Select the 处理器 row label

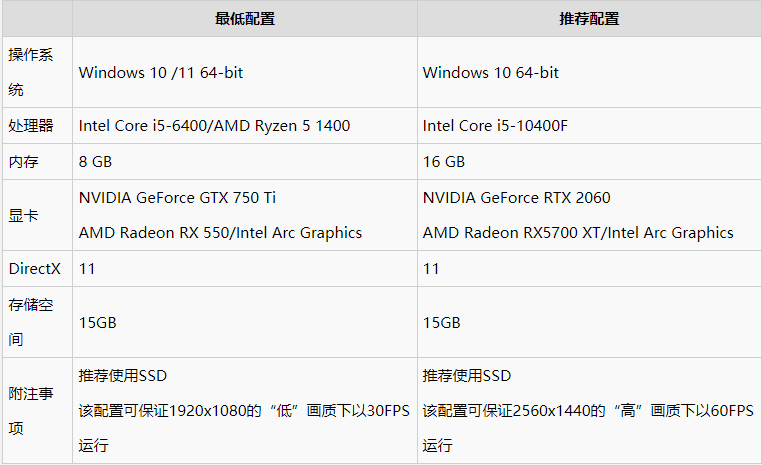tap(31, 126)
